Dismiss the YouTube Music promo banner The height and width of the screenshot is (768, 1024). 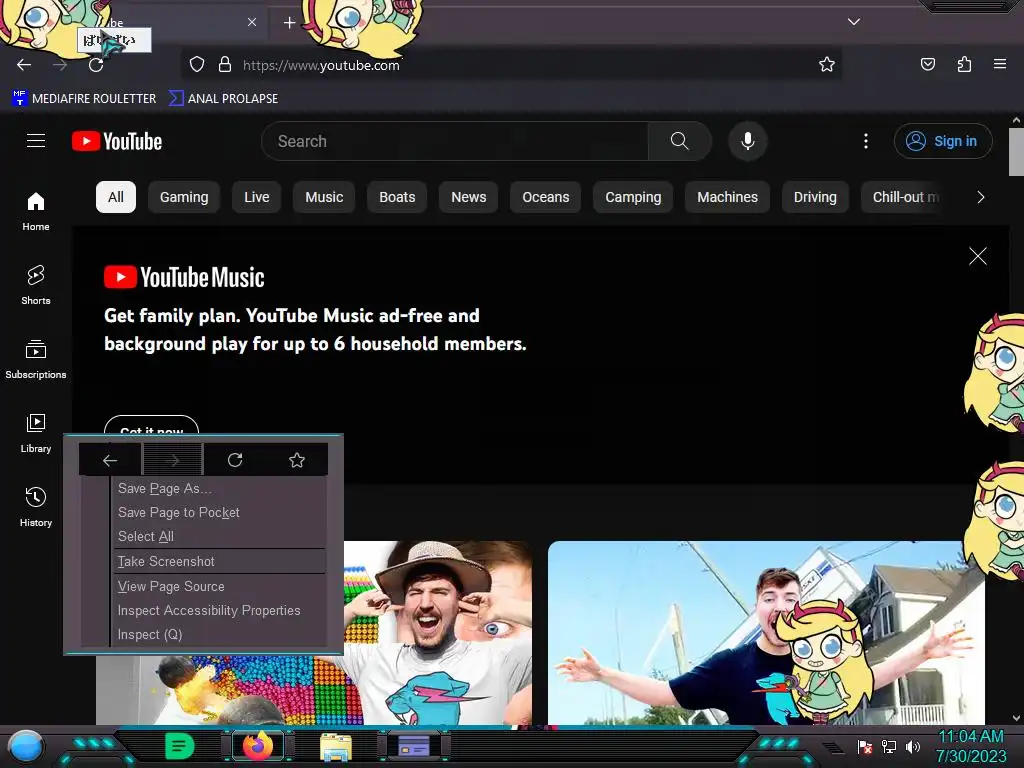978,256
